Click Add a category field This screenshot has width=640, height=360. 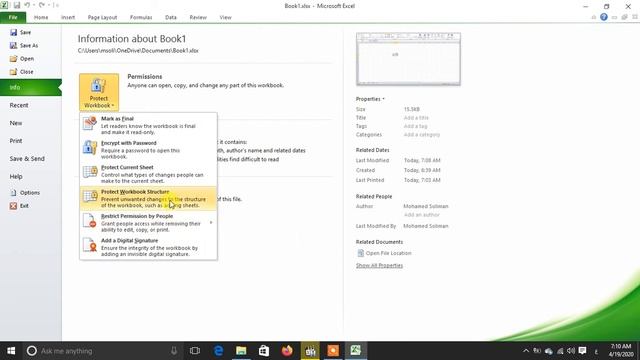coord(422,135)
